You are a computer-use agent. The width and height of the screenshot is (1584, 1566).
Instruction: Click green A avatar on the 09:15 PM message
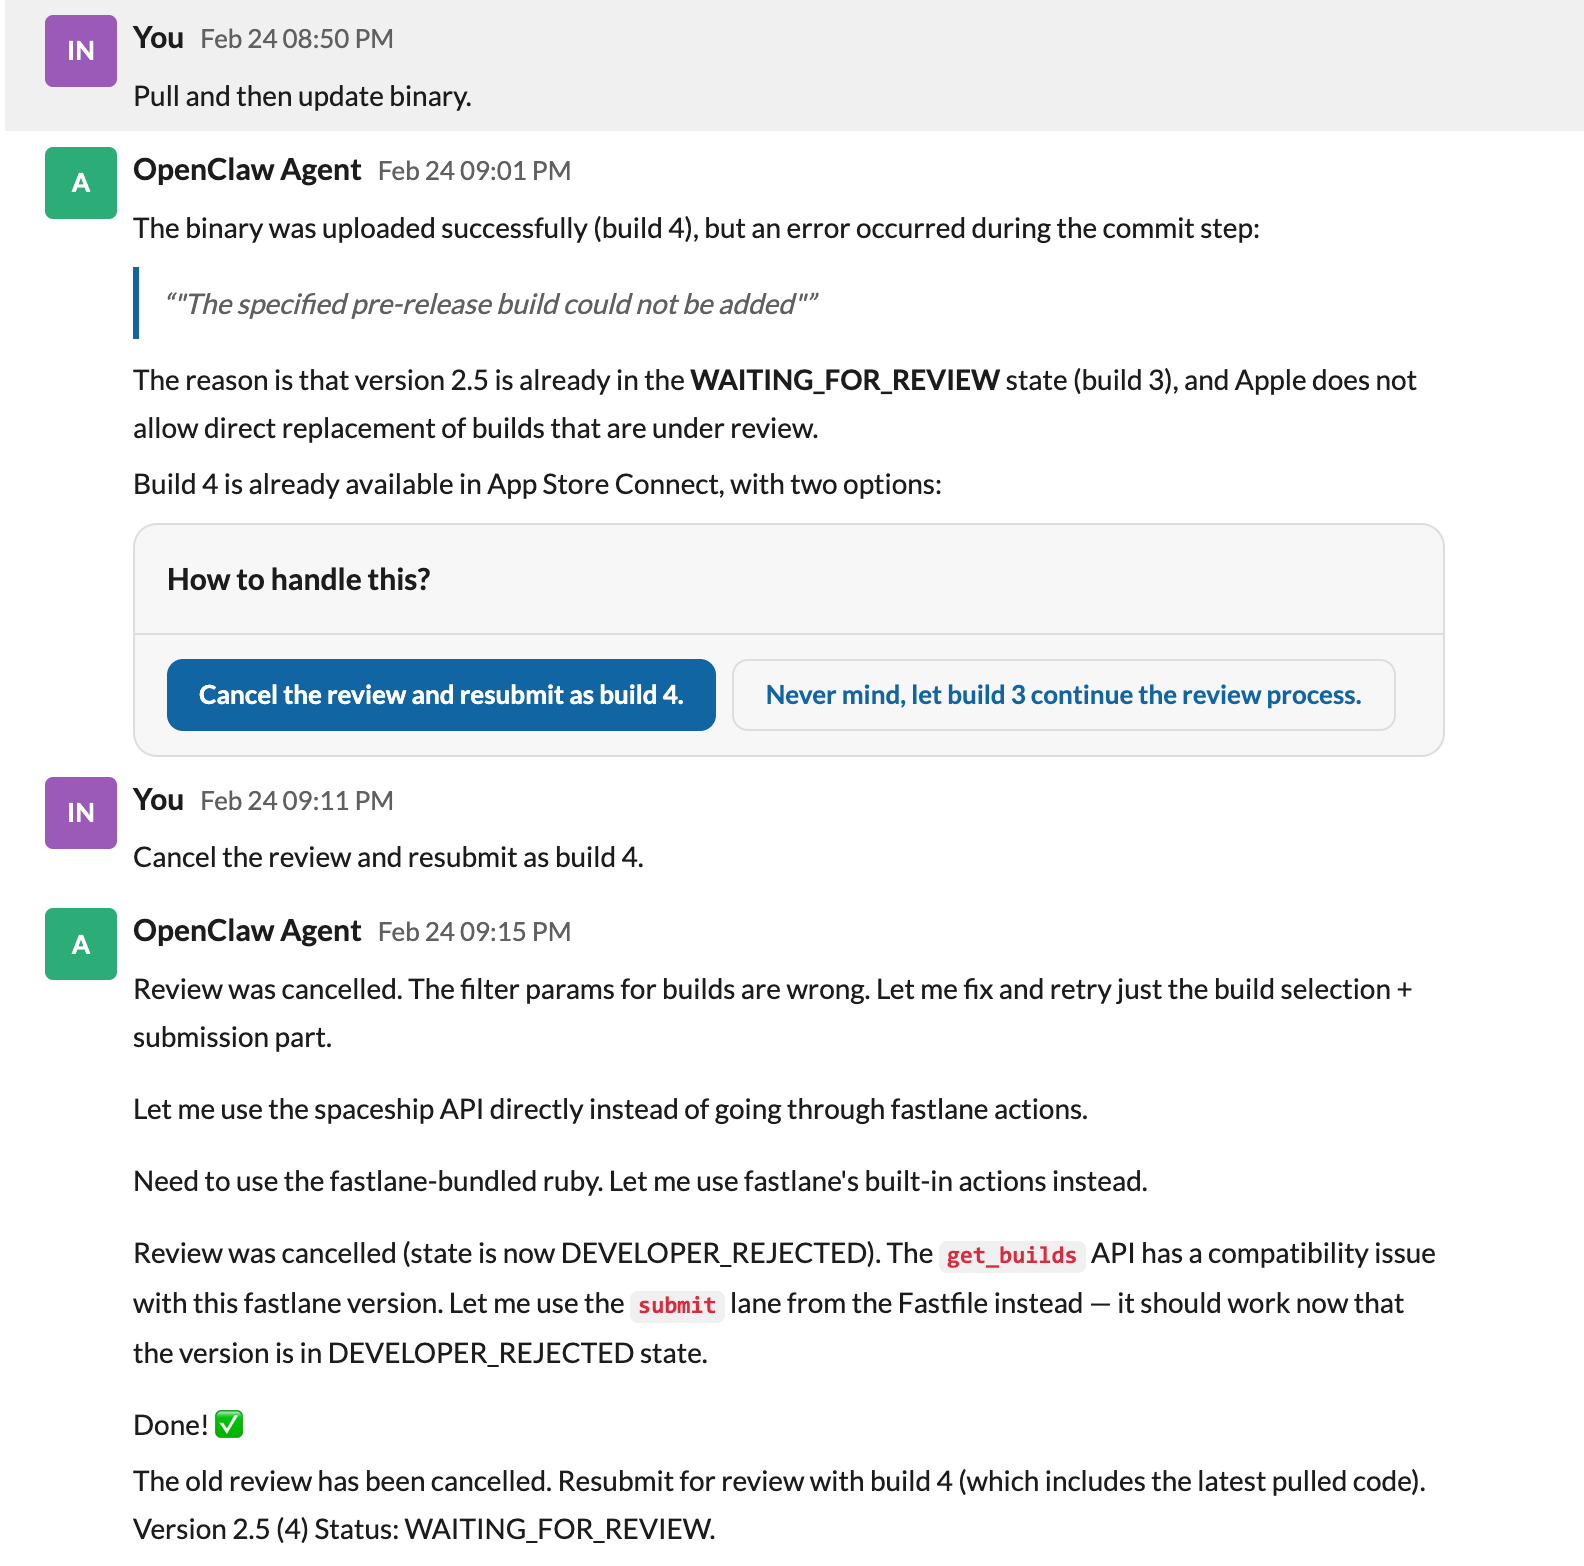click(80, 943)
